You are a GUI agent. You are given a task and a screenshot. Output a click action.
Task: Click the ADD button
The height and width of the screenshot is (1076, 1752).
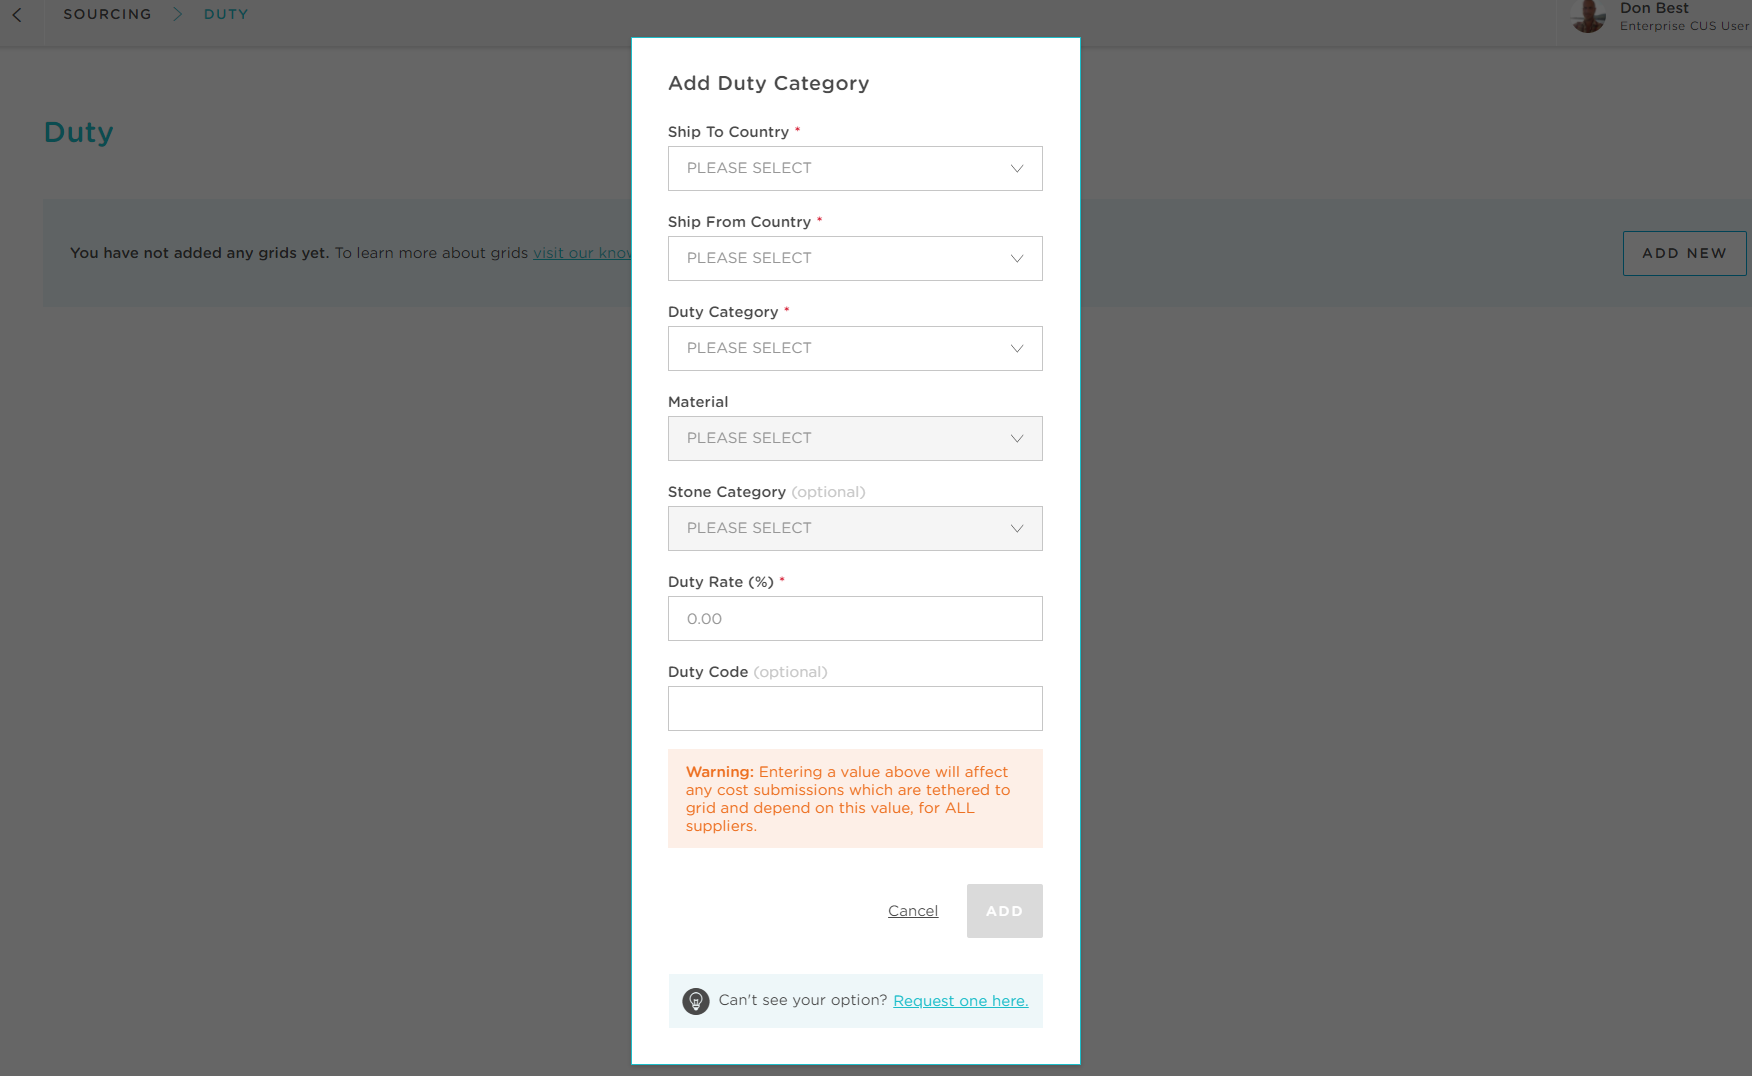point(1005,911)
